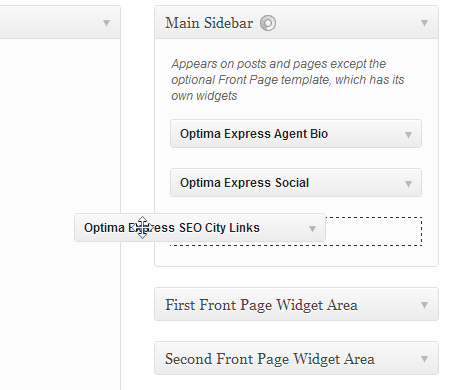Click the Main Sidebar title text

[x=209, y=23]
